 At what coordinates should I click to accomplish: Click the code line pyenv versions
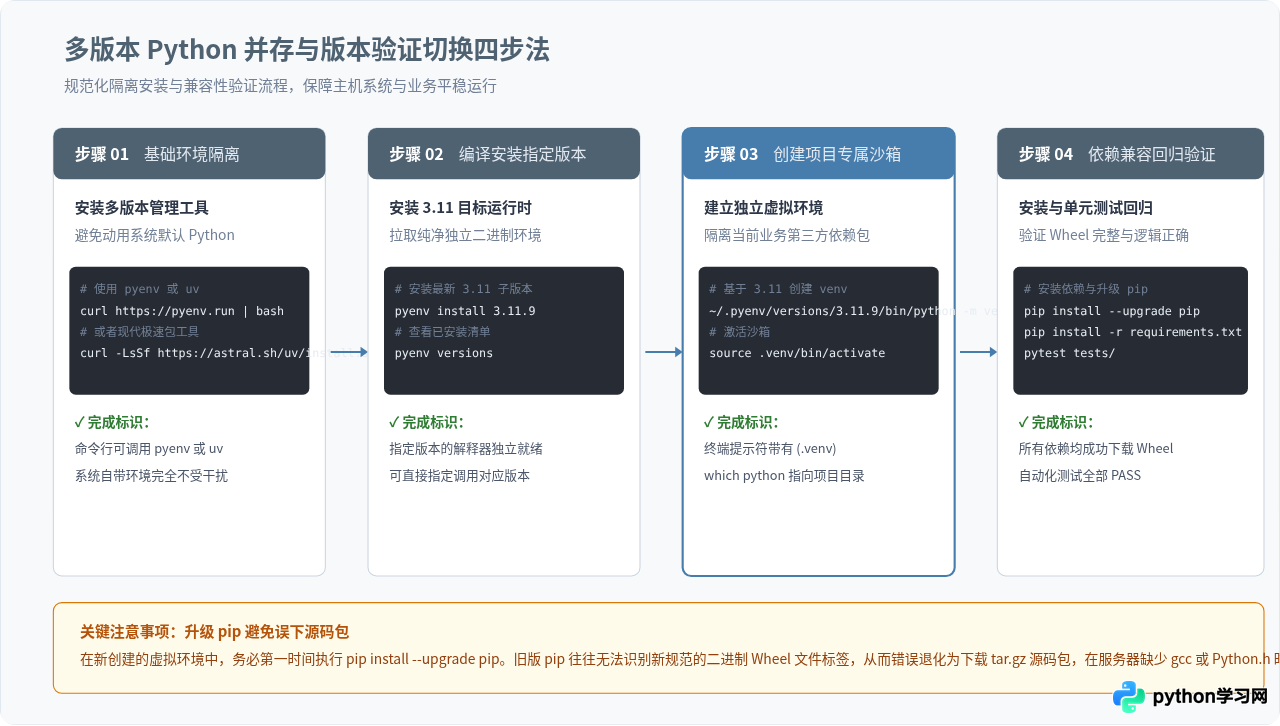[444, 353]
